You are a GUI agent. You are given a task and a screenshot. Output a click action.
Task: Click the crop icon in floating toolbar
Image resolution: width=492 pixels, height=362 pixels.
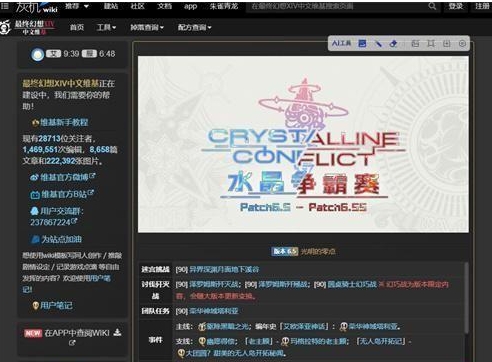[x=431, y=43]
